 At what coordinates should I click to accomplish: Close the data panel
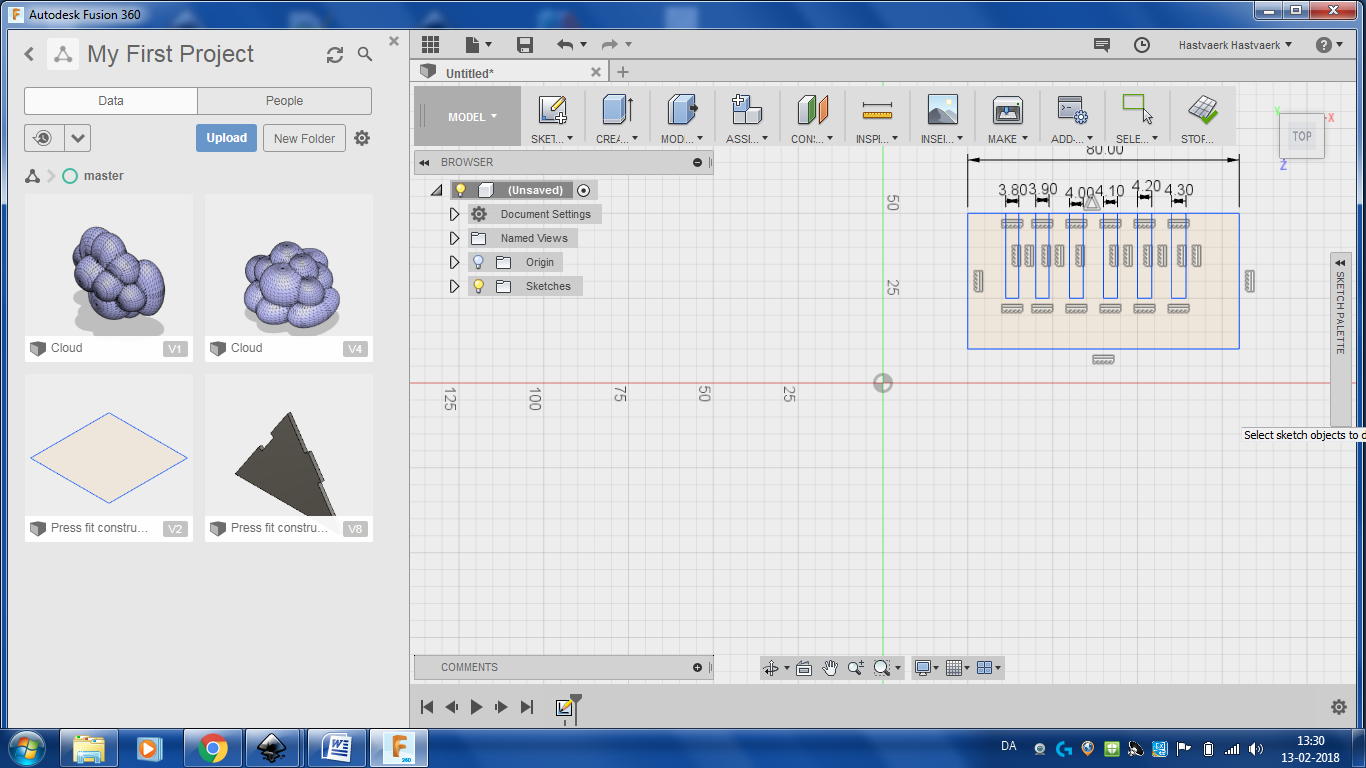coord(394,41)
